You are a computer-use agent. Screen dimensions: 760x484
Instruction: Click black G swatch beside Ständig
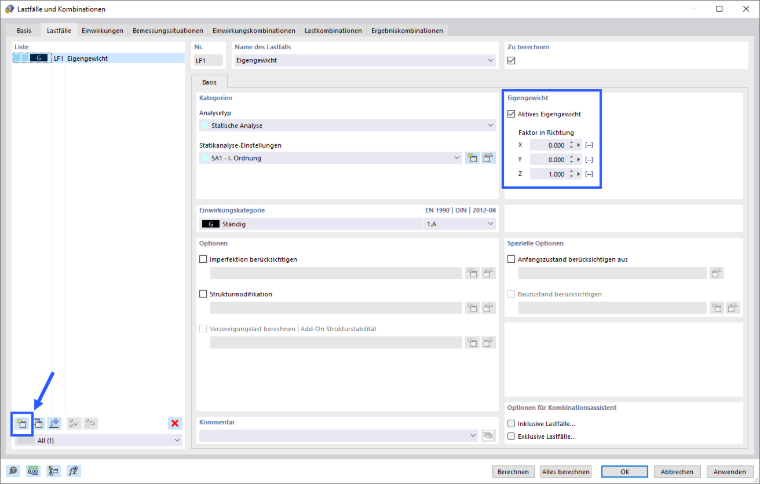pyautogui.click(x=210, y=224)
